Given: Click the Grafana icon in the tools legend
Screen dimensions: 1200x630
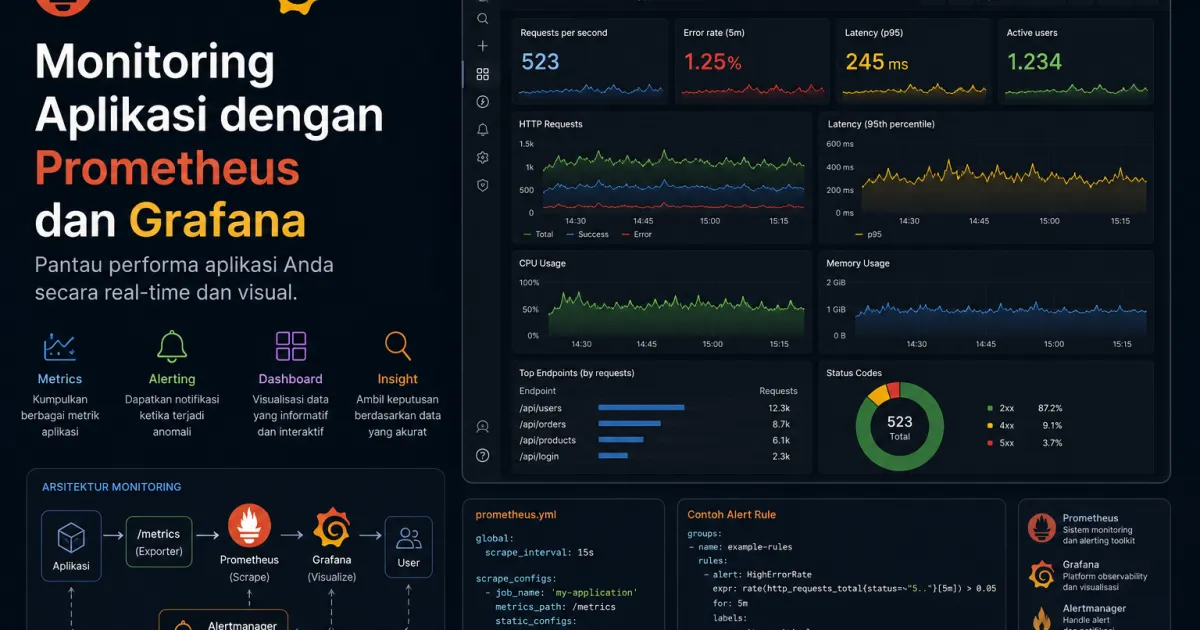Looking at the screenshot, I should 1042,574.
